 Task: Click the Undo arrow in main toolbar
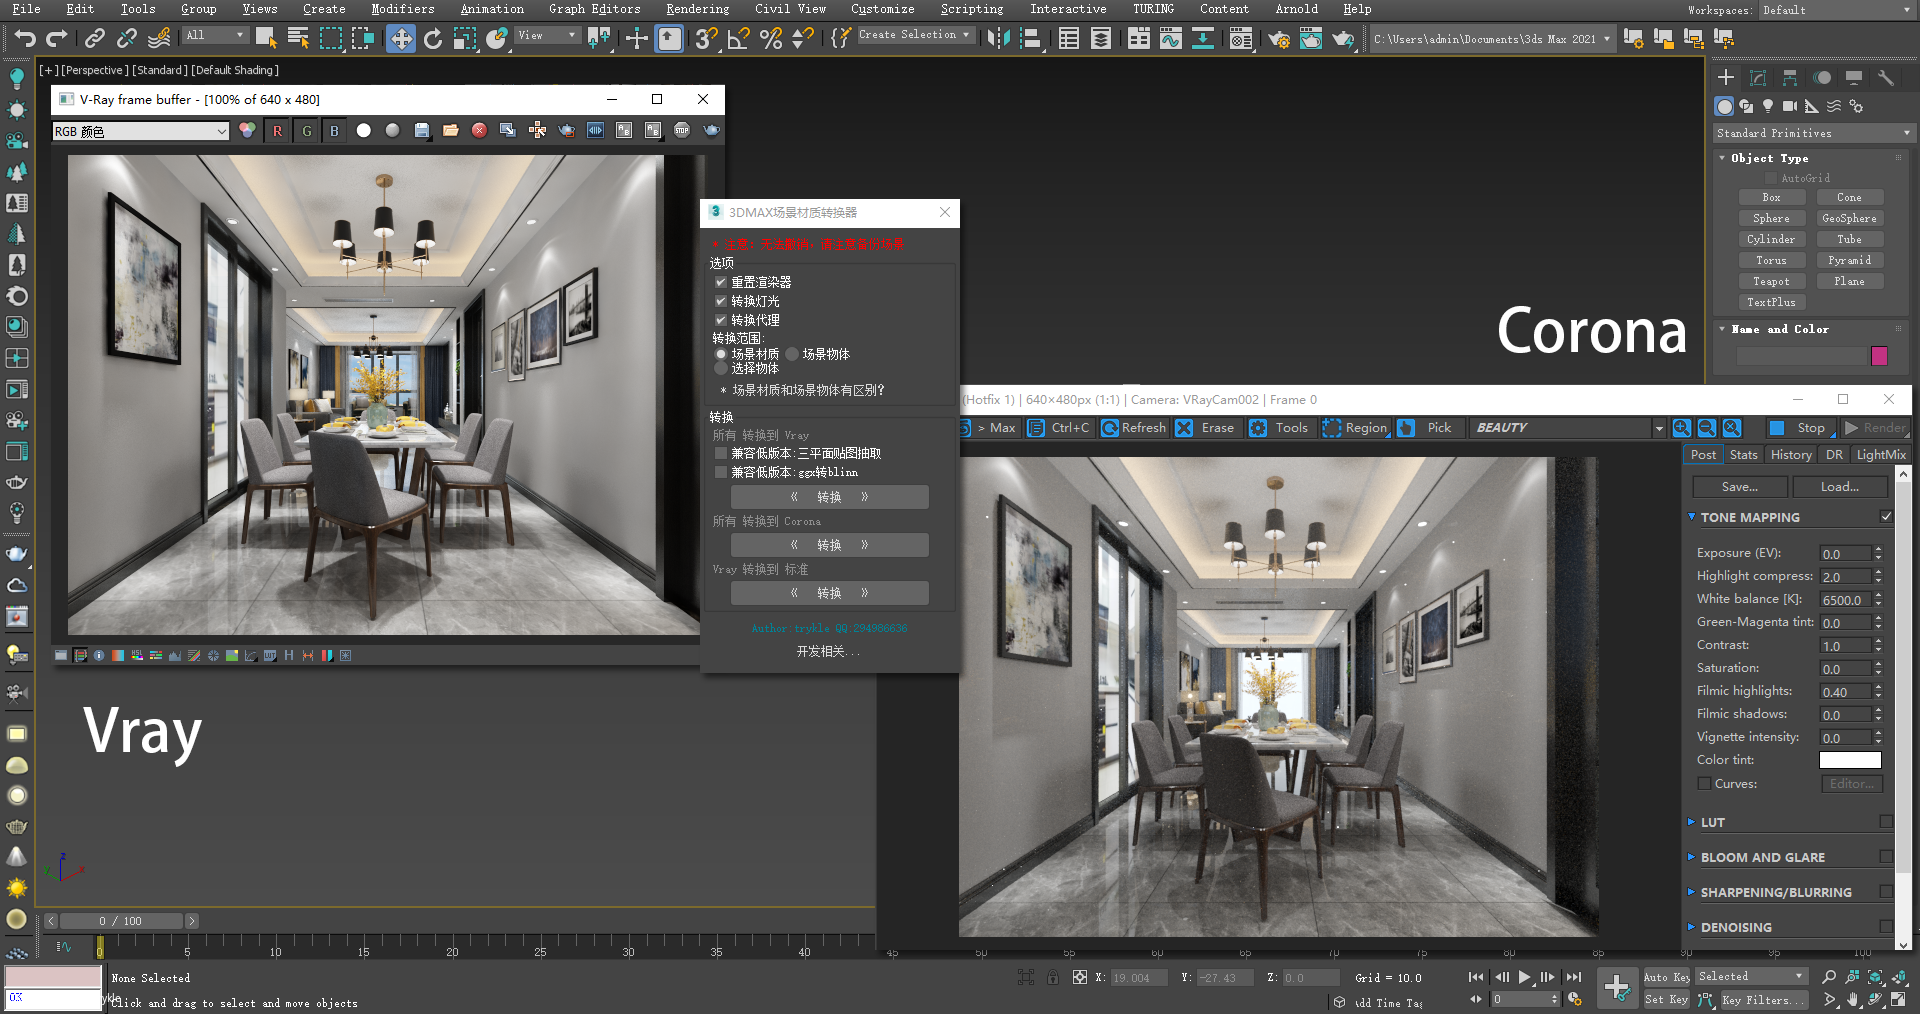(x=25, y=38)
